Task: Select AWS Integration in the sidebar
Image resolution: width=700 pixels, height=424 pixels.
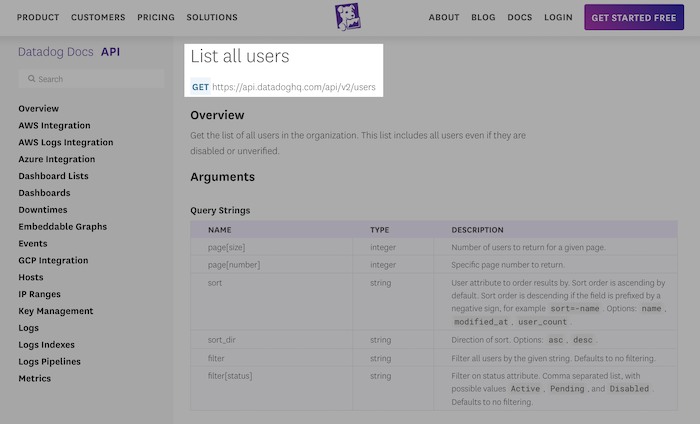Action: pyautogui.click(x=54, y=126)
